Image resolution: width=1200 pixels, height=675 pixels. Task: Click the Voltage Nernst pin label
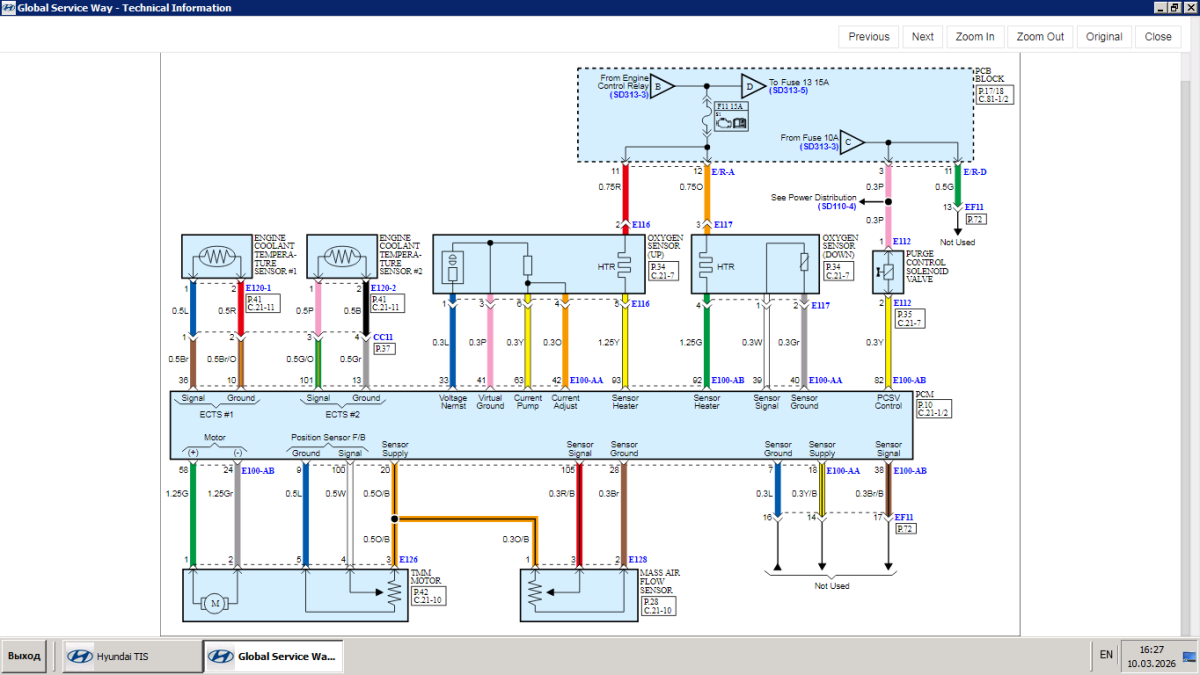[453, 402]
